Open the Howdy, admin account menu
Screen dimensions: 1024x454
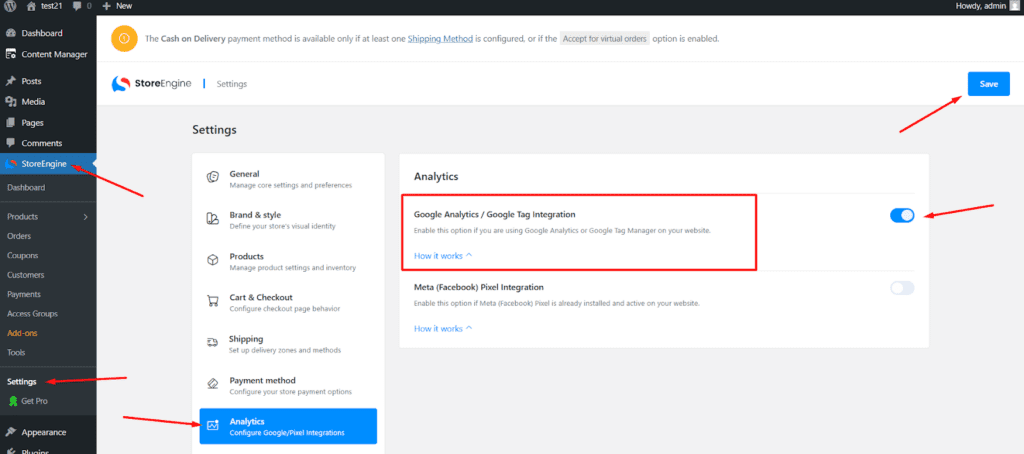[988, 6]
